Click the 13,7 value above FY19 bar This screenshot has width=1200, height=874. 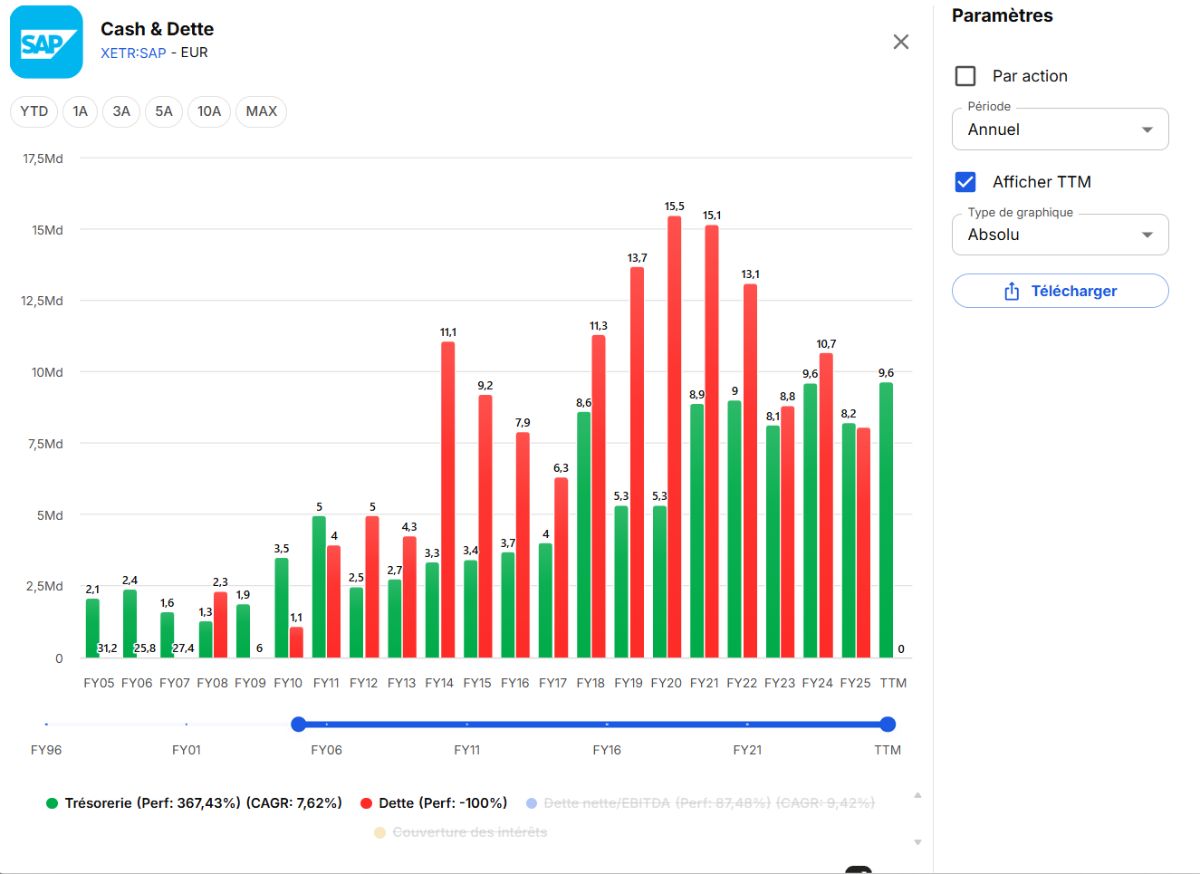[x=637, y=258]
